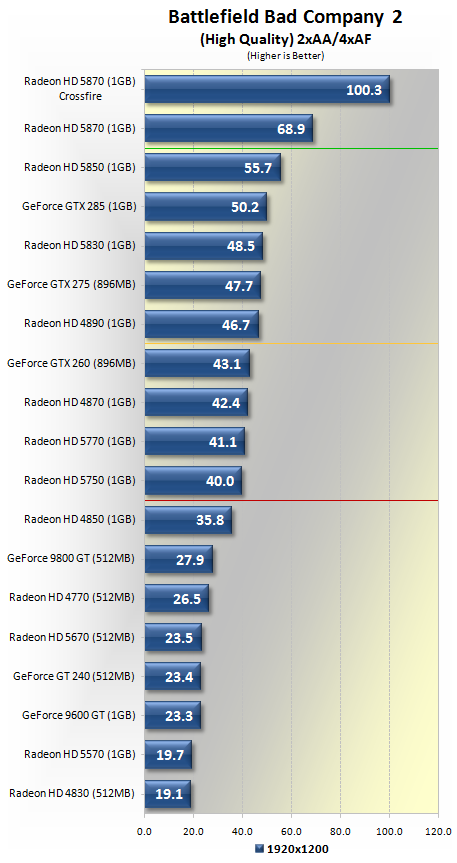The image size is (457, 863).
Task: Click the bar value 48.5
Action: tap(240, 246)
